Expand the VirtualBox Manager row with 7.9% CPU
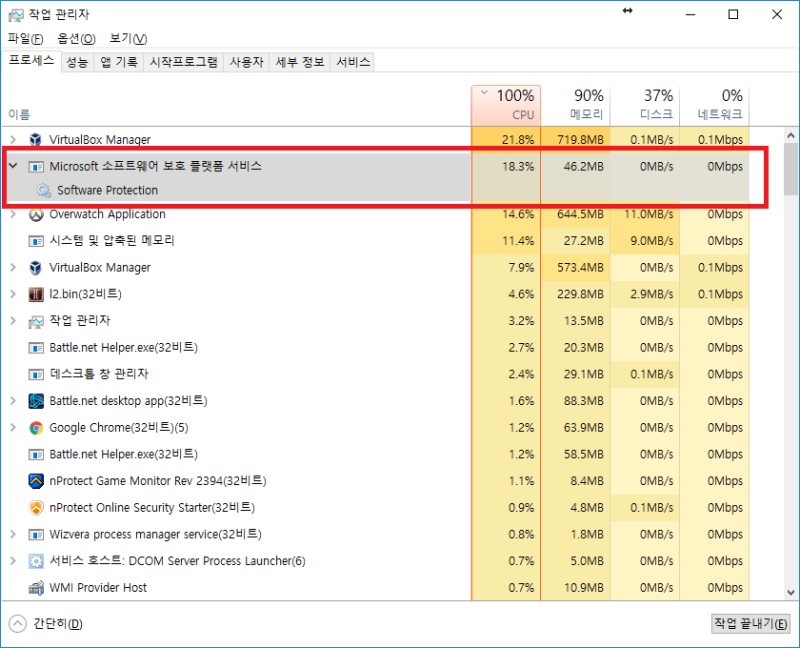This screenshot has height=648, width=800. point(13,267)
